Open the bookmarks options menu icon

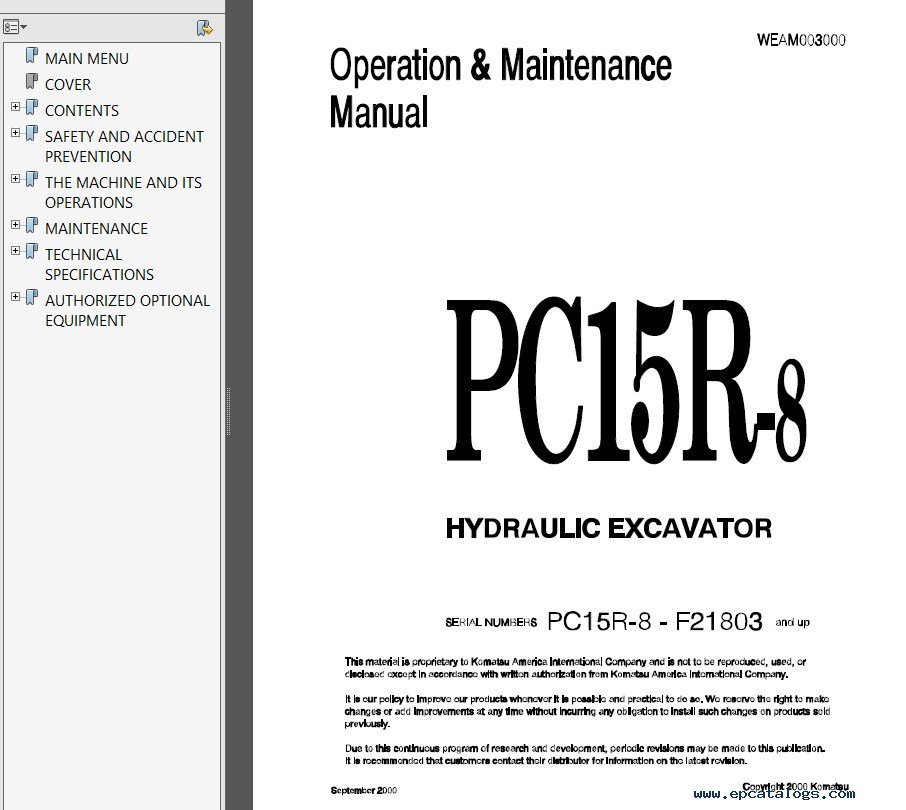14,27
